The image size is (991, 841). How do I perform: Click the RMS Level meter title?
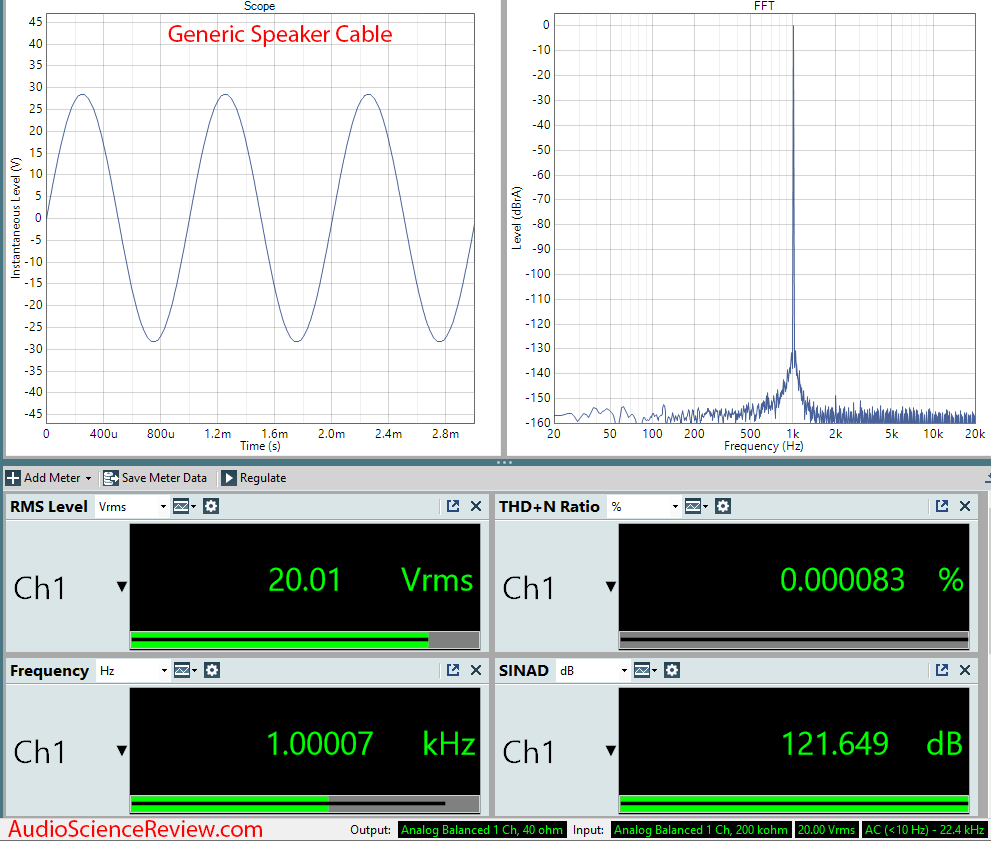pyautogui.click(x=49, y=507)
